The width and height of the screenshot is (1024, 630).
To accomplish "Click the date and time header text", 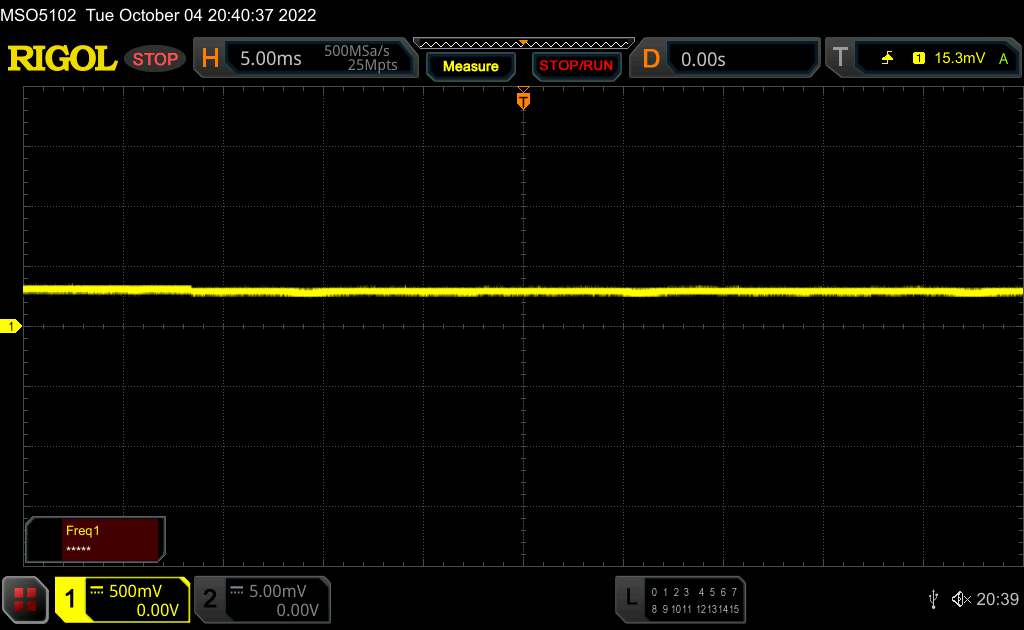I will click(201, 15).
